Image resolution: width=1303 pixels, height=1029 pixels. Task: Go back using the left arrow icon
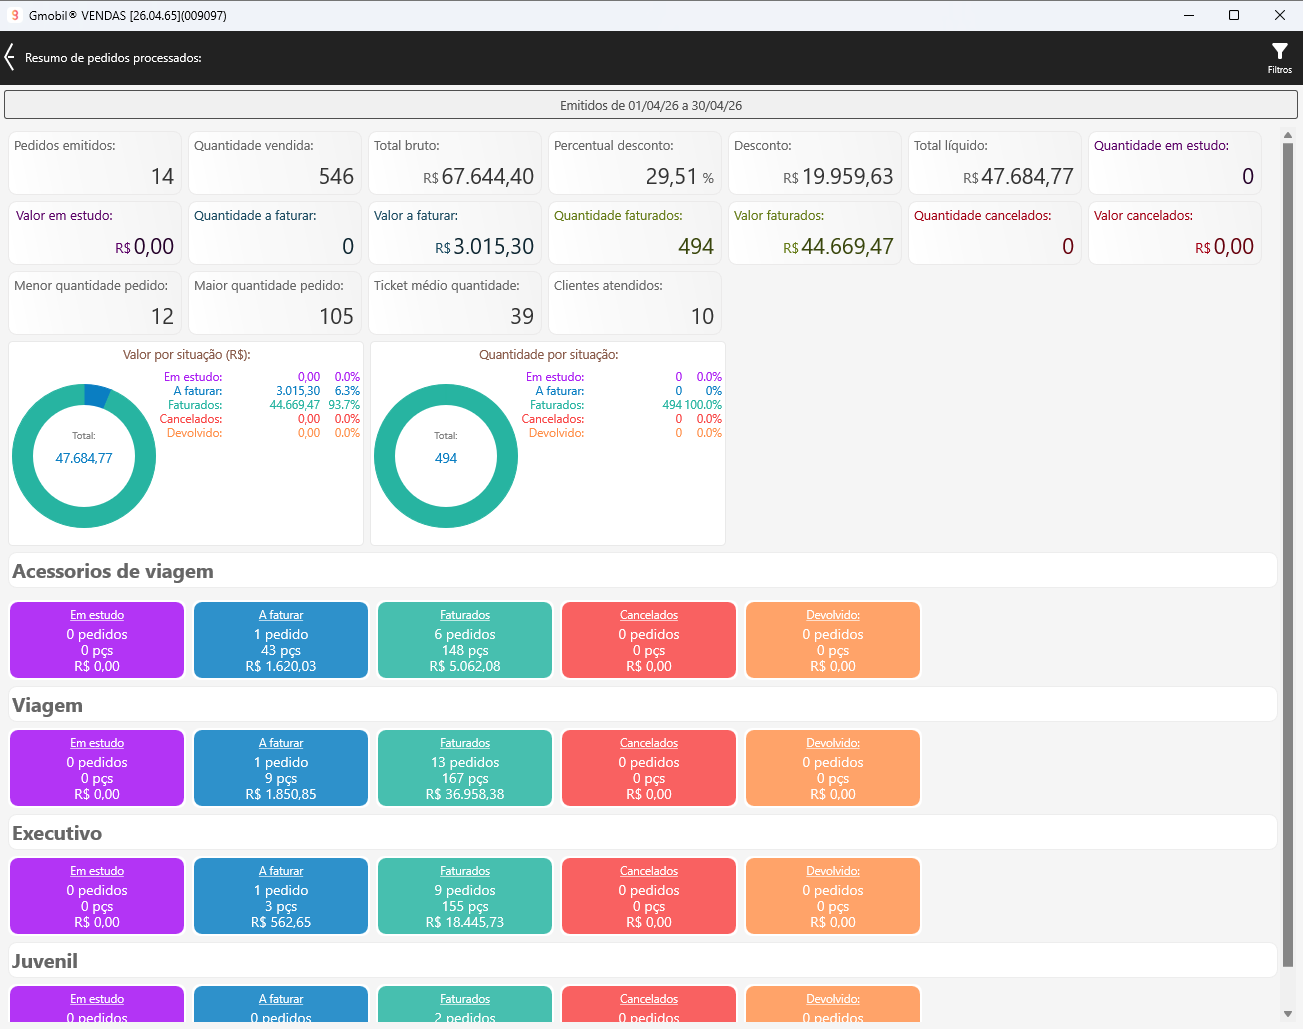10,57
